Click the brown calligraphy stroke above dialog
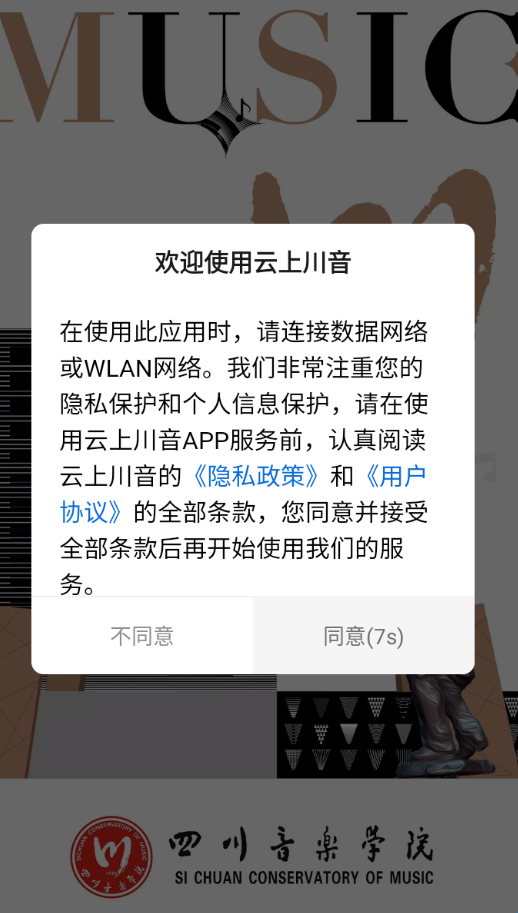This screenshot has width=518, height=913. tap(372, 197)
